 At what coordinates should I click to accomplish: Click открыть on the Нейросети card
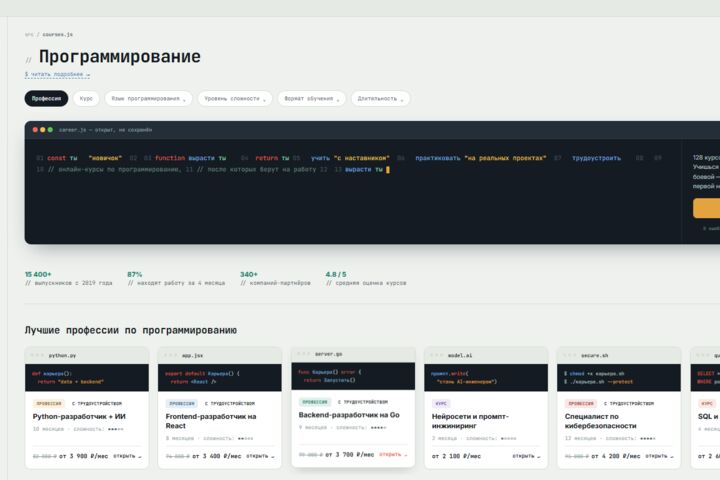527,456
